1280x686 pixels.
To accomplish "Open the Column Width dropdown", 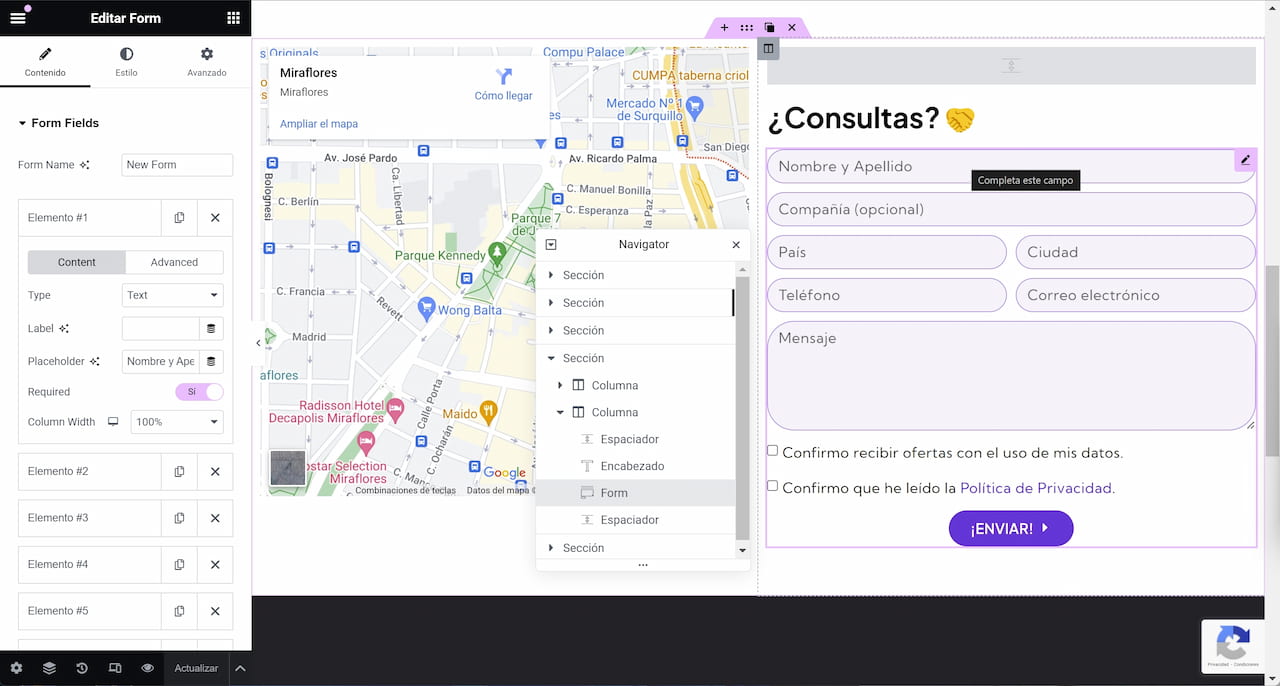I will coord(177,422).
